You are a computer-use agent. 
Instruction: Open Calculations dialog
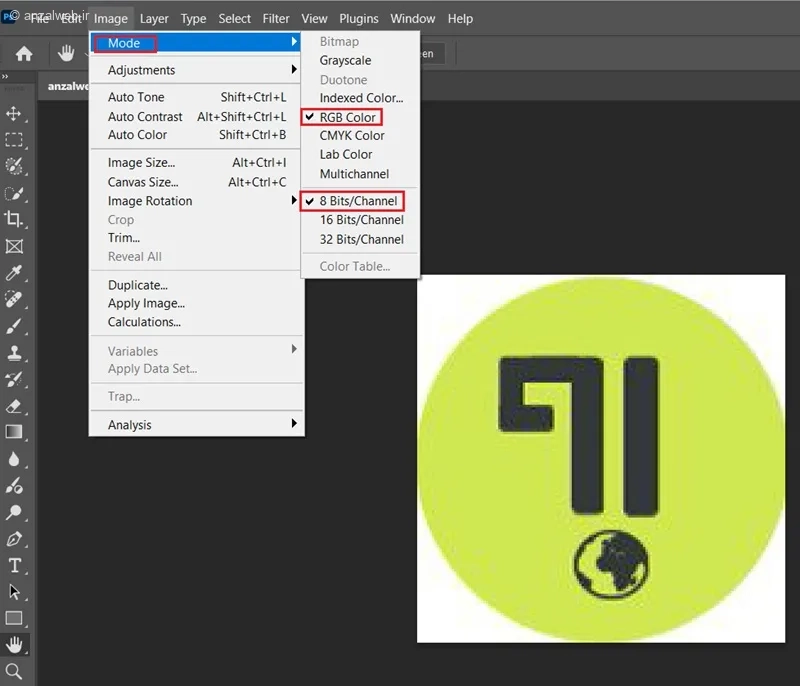pos(196,322)
